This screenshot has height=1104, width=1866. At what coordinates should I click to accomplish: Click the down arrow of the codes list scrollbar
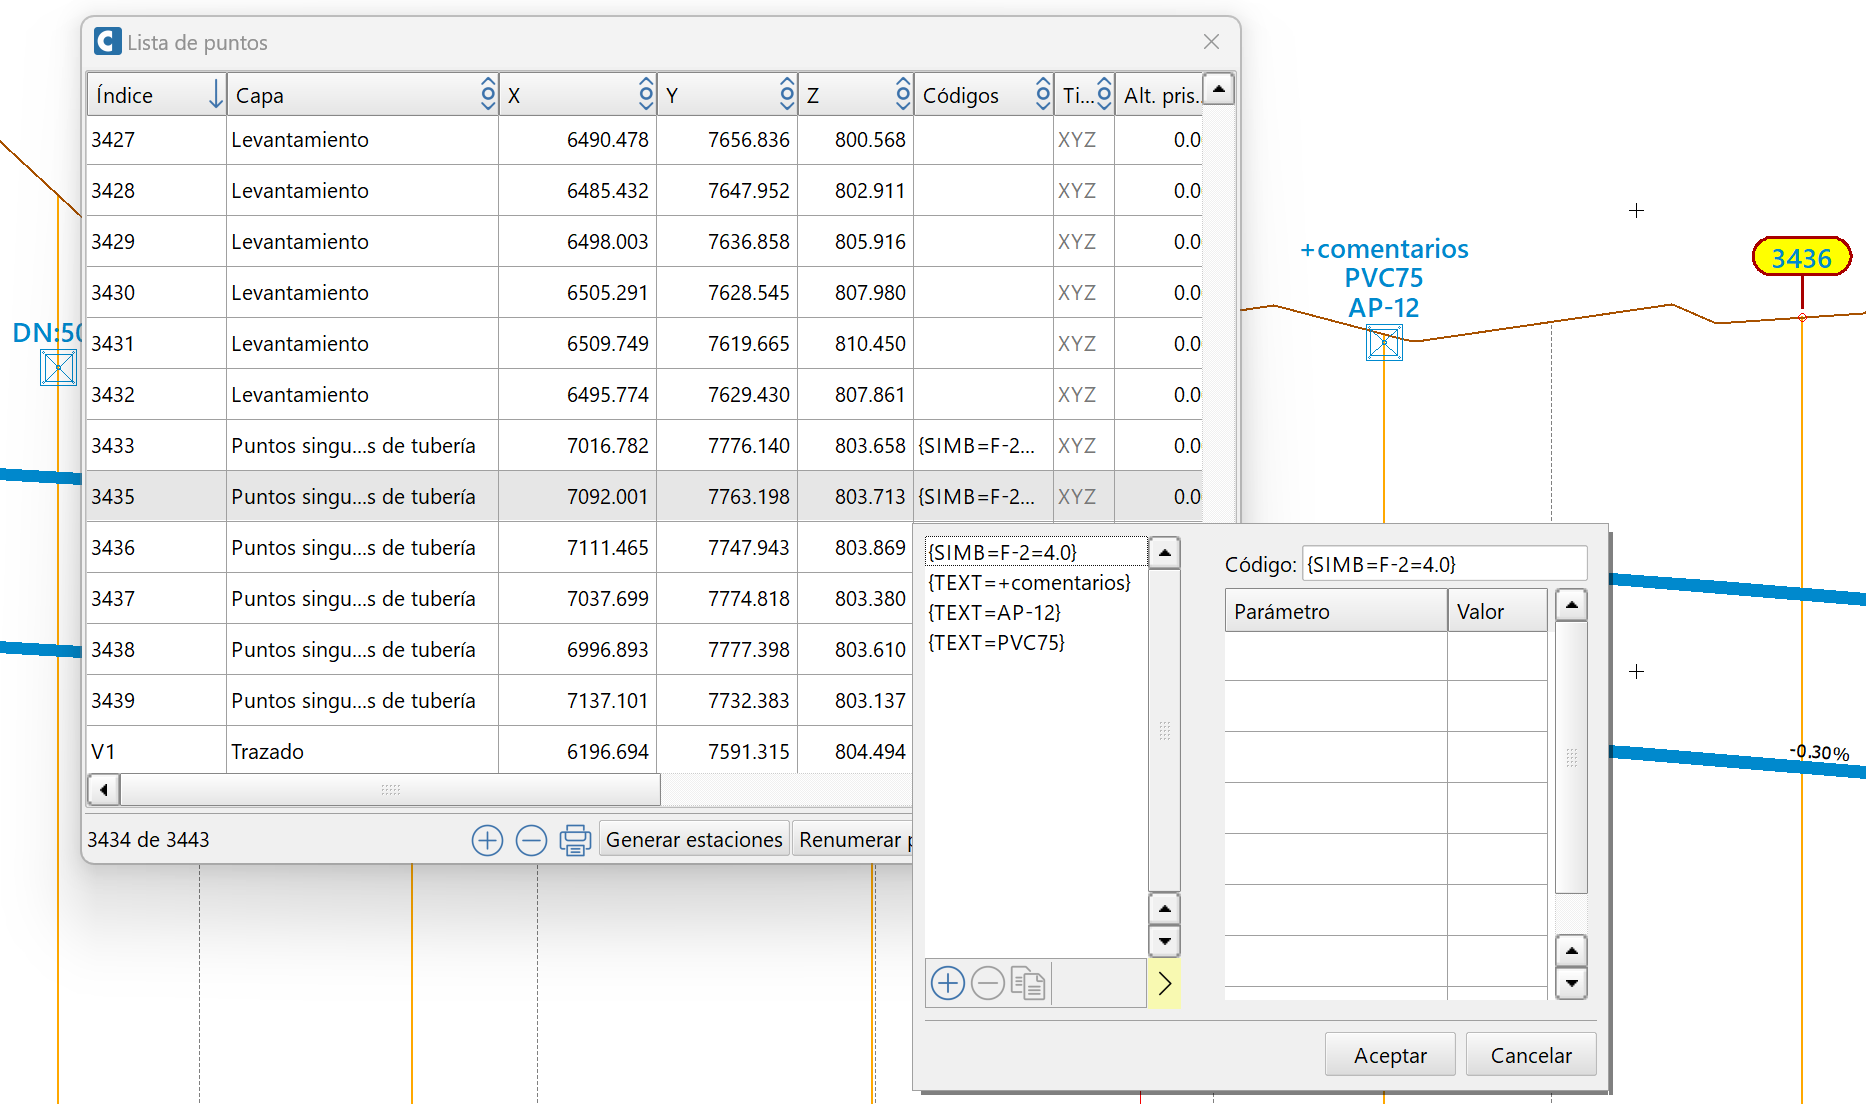1164,941
